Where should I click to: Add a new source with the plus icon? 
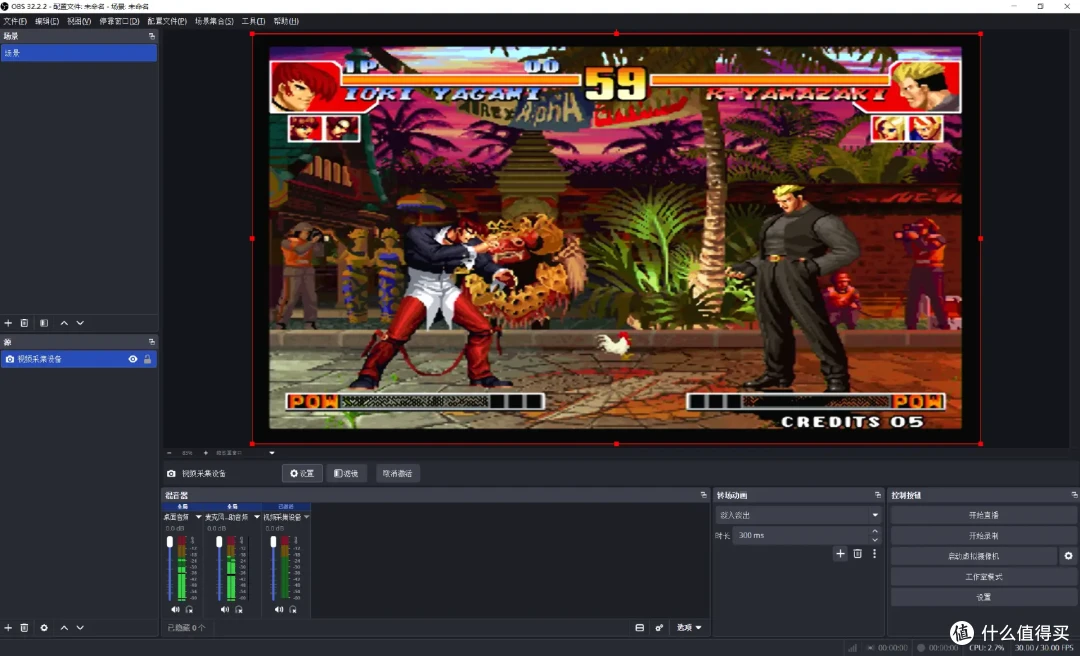[8, 628]
